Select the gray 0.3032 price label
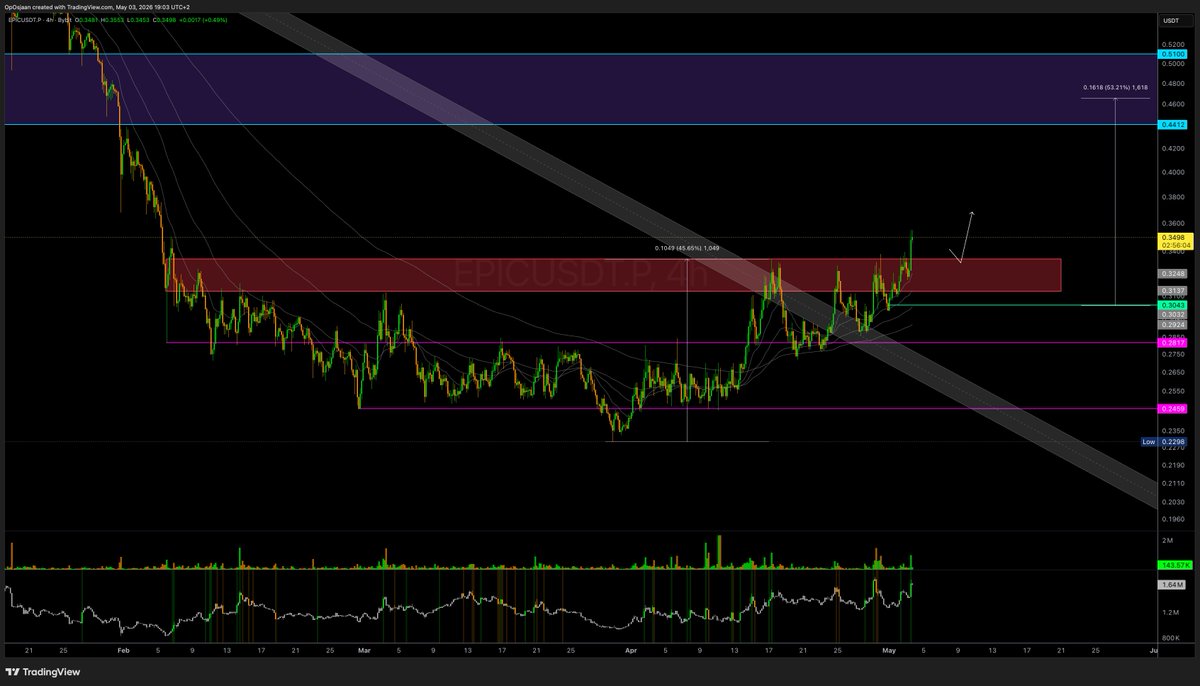1200x686 pixels. [x=1173, y=314]
